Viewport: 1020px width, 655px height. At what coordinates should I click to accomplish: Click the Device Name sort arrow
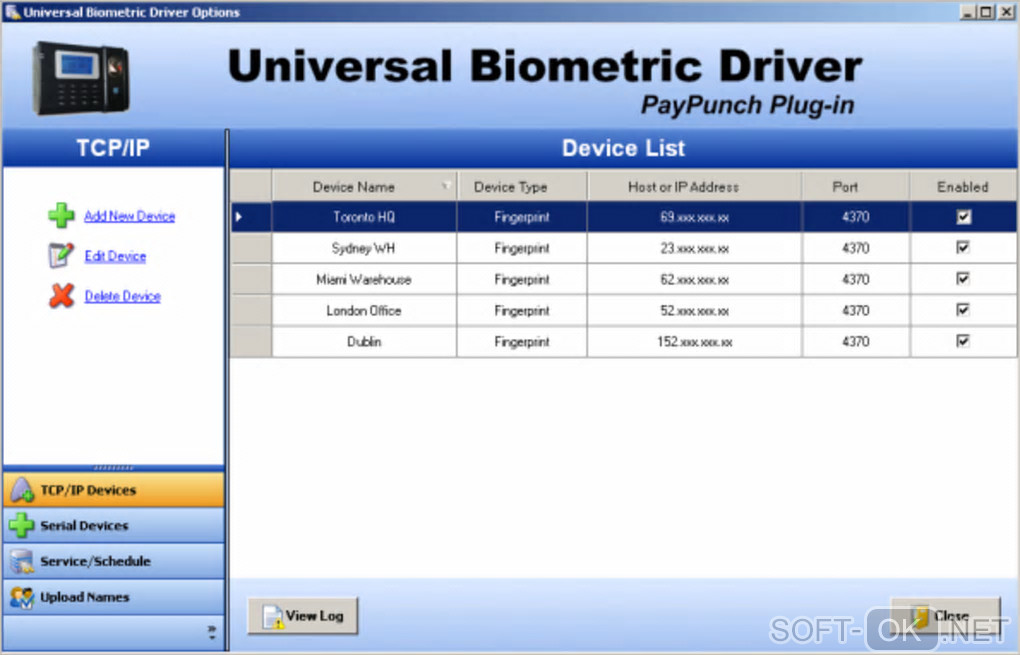click(x=446, y=186)
